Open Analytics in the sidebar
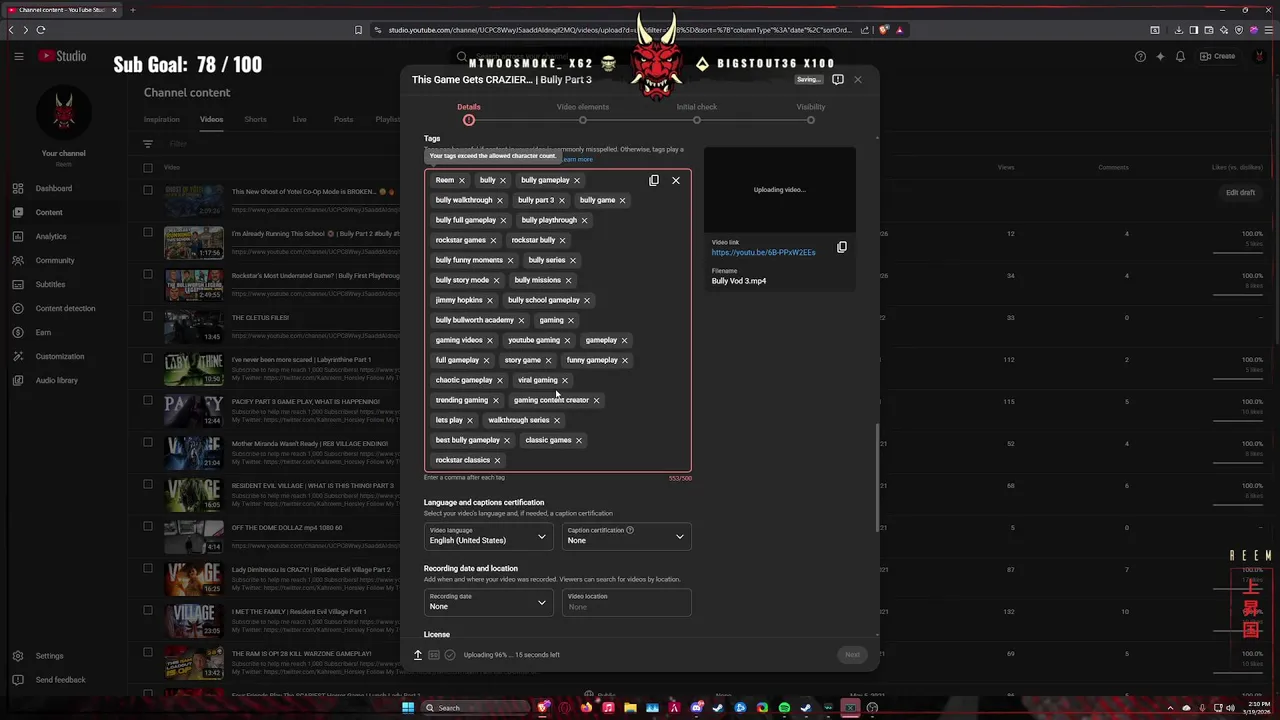 (x=64, y=236)
